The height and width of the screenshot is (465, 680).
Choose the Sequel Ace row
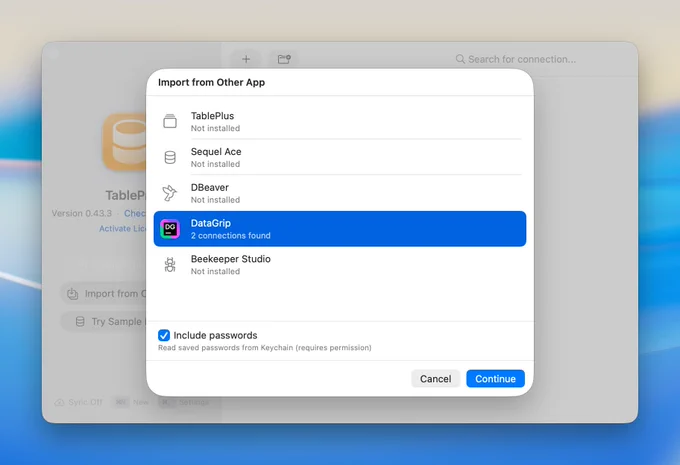click(x=340, y=157)
